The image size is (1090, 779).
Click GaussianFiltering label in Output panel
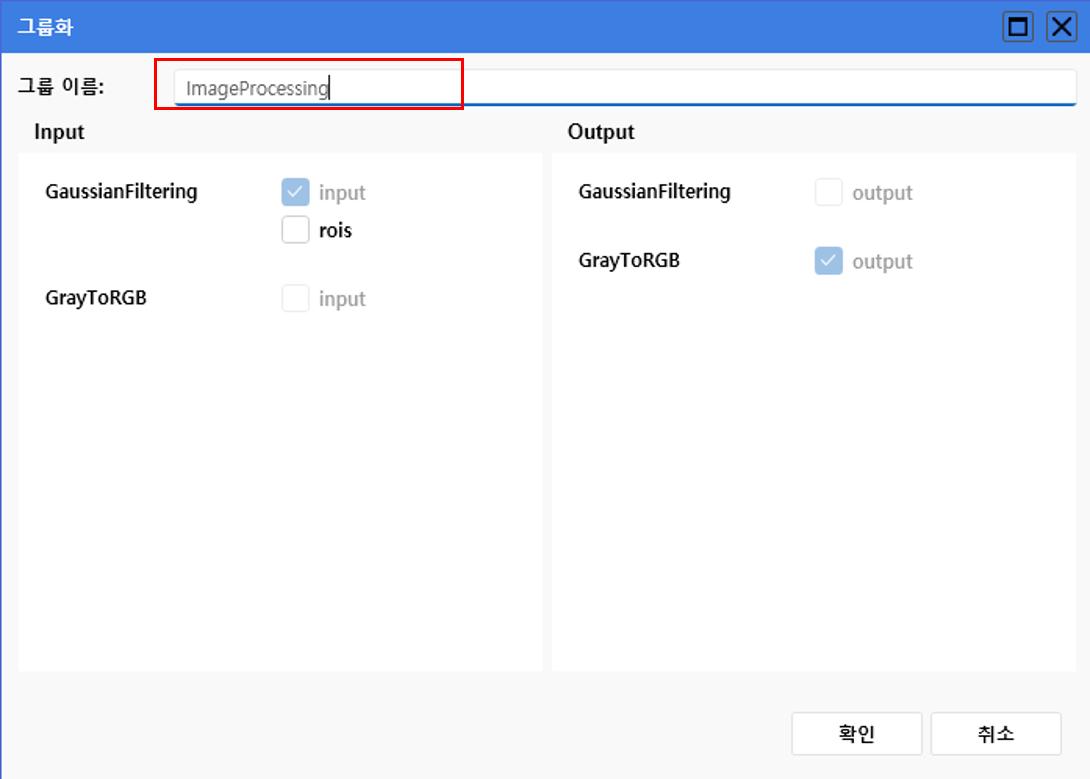(654, 191)
